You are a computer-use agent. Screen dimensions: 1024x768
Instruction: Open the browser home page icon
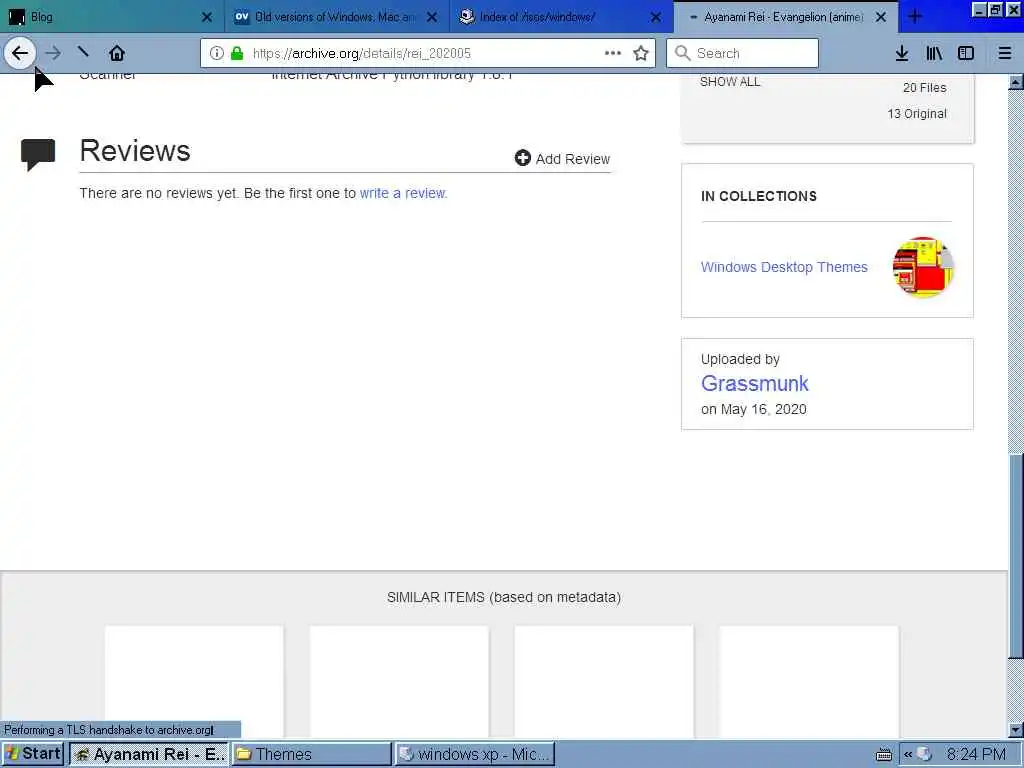117,53
